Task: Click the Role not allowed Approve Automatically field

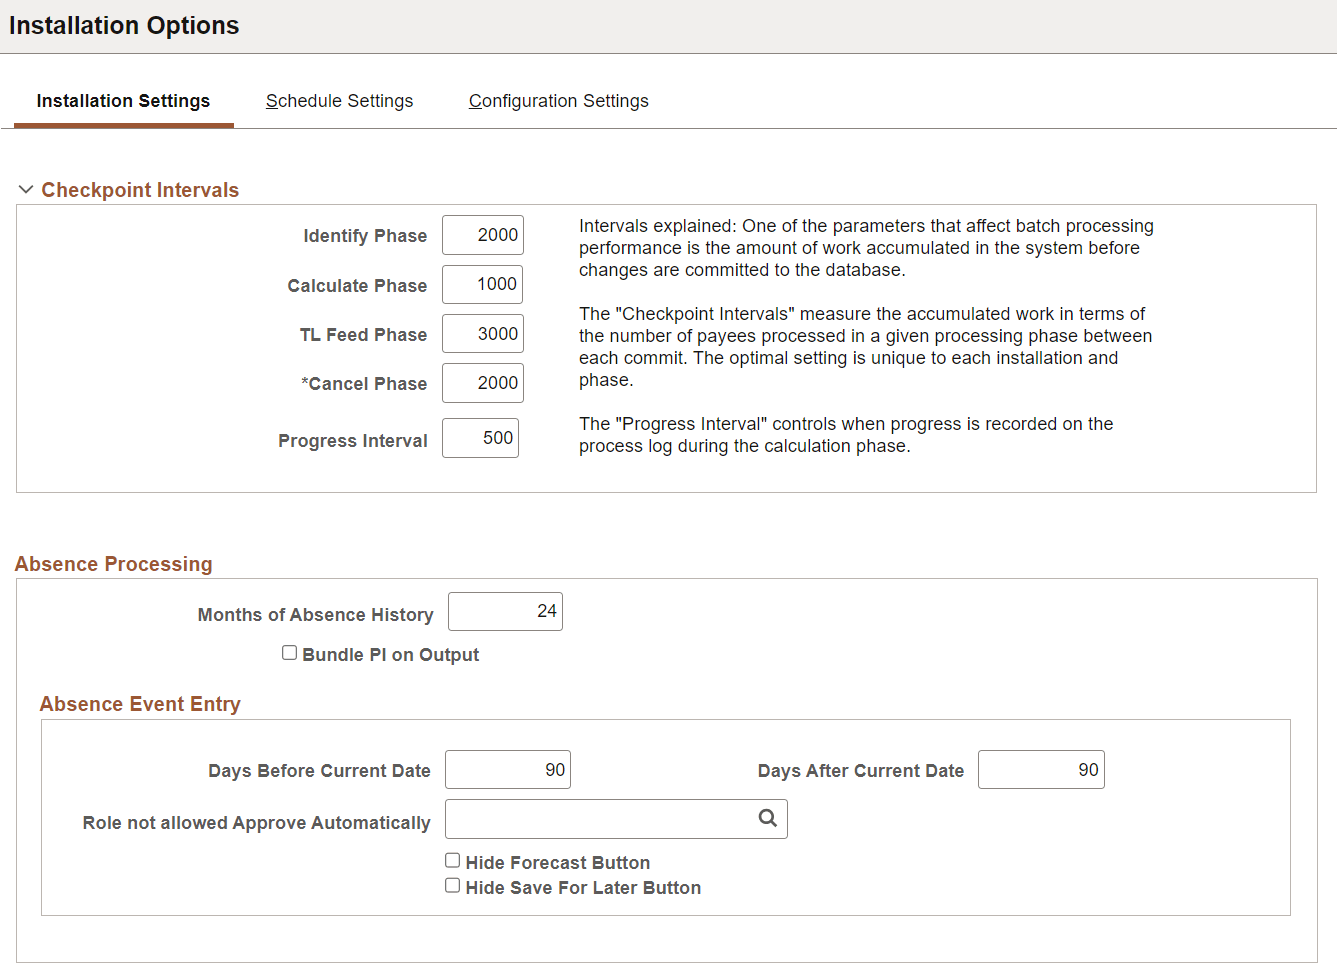Action: tap(600, 818)
